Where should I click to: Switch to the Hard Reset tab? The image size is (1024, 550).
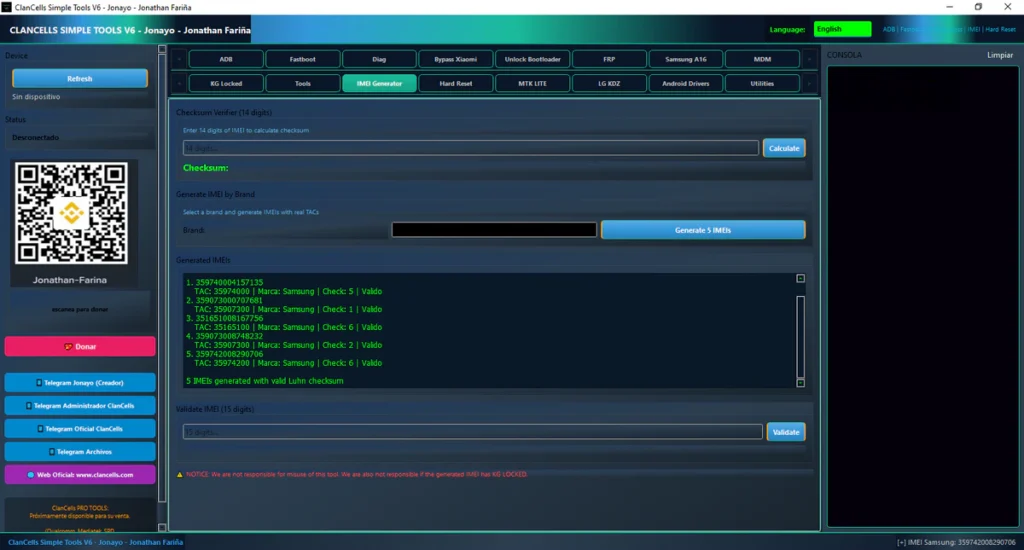click(456, 84)
